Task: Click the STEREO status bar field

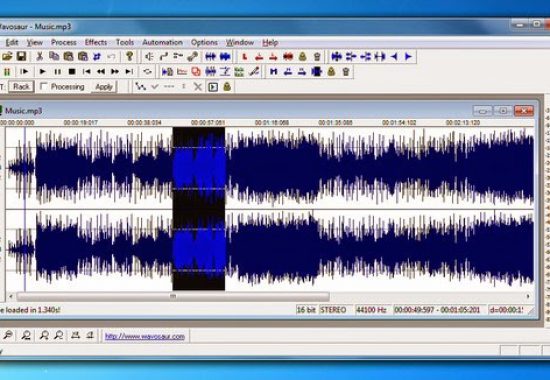Action: [333, 310]
